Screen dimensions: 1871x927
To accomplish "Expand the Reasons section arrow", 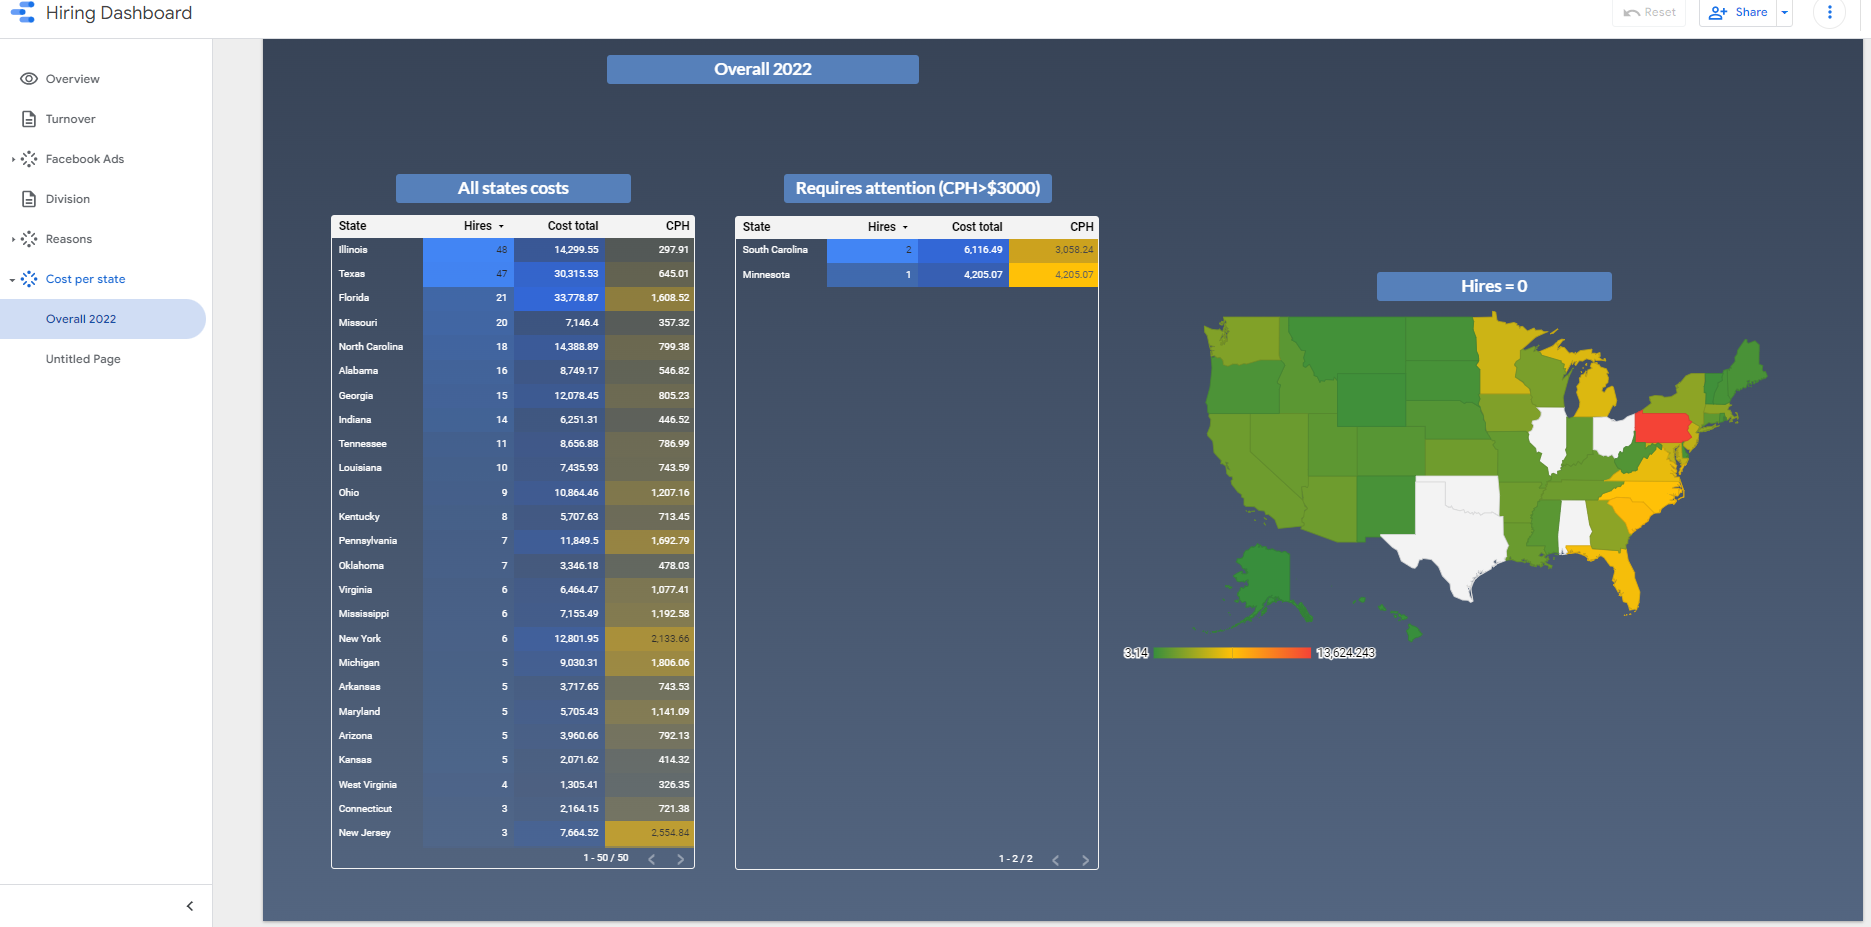I will coord(13,239).
